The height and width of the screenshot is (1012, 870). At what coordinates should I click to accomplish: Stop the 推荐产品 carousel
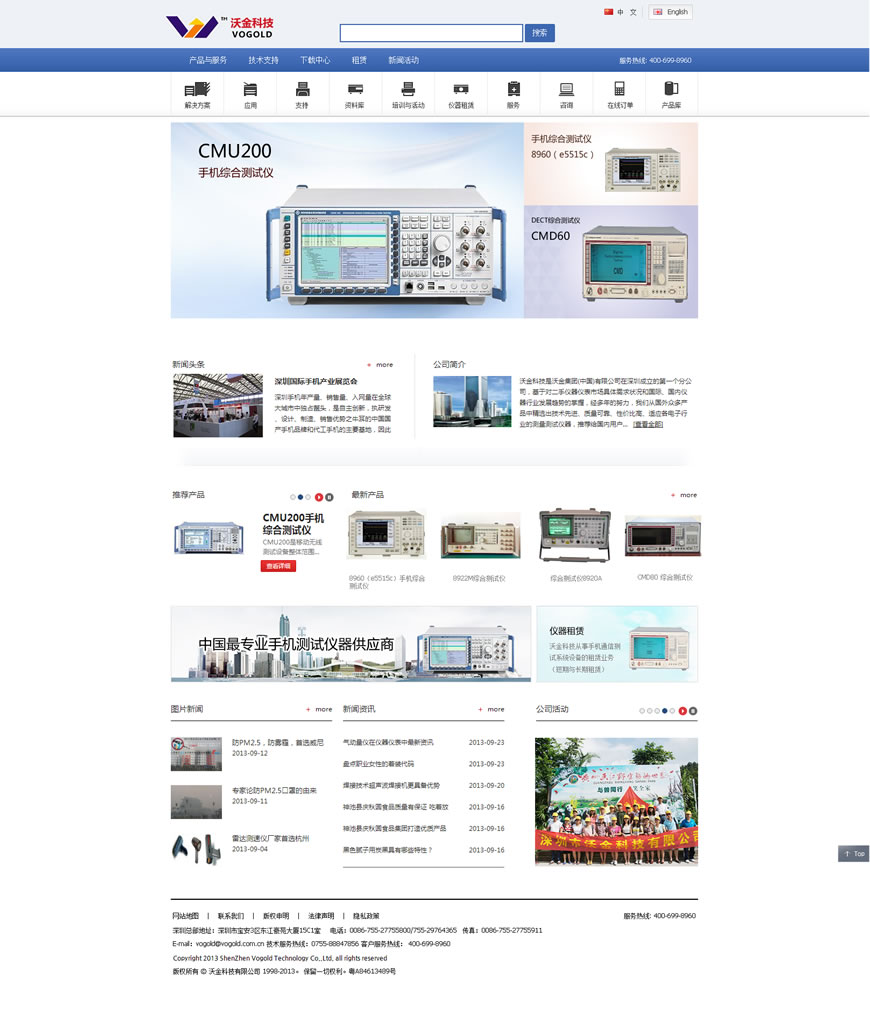[x=329, y=497]
